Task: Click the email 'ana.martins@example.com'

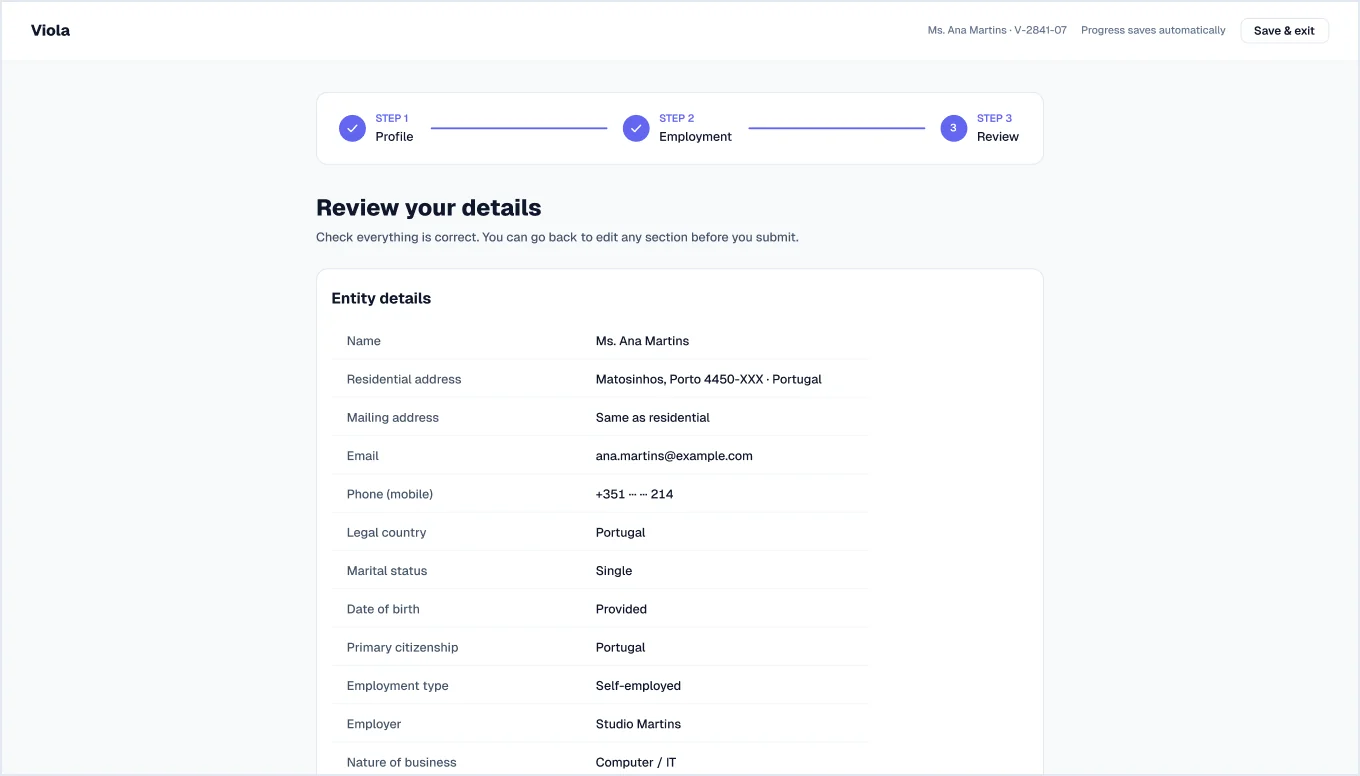Action: coord(674,456)
